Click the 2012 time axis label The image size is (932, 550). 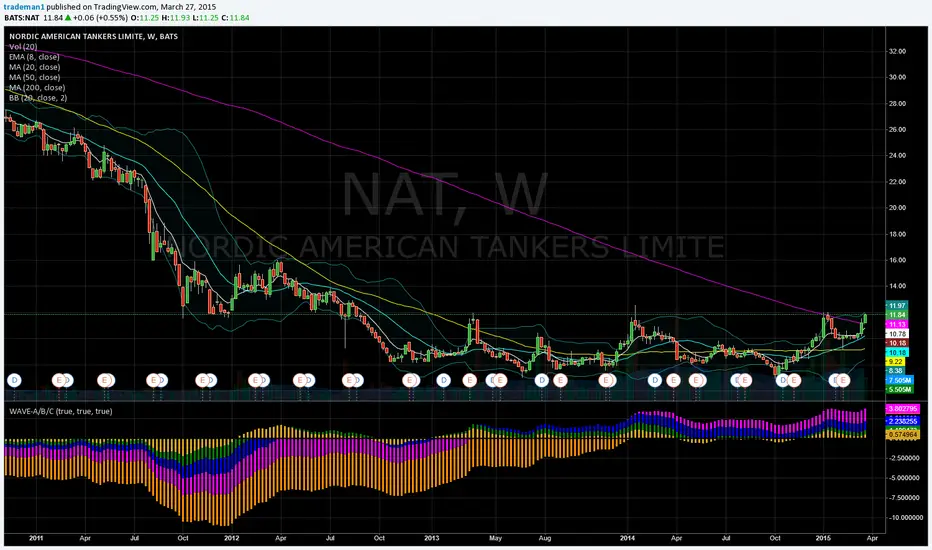[x=231, y=538]
